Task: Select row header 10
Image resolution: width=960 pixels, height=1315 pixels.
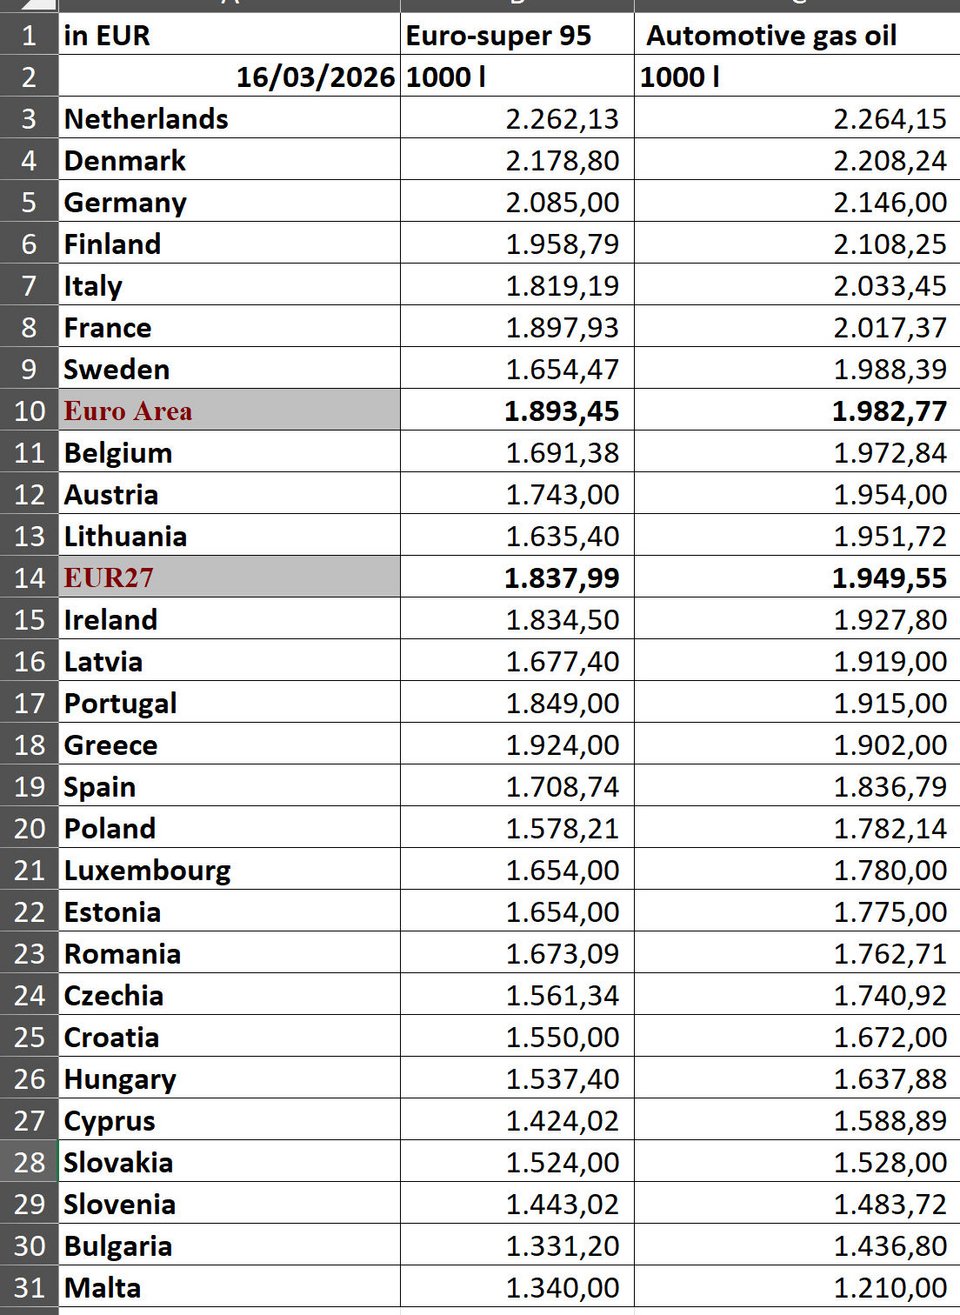Action: [29, 411]
